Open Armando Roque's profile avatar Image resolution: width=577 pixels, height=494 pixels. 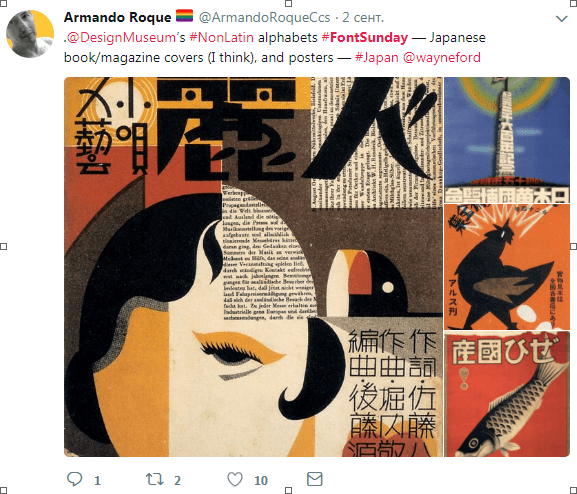coord(30,34)
